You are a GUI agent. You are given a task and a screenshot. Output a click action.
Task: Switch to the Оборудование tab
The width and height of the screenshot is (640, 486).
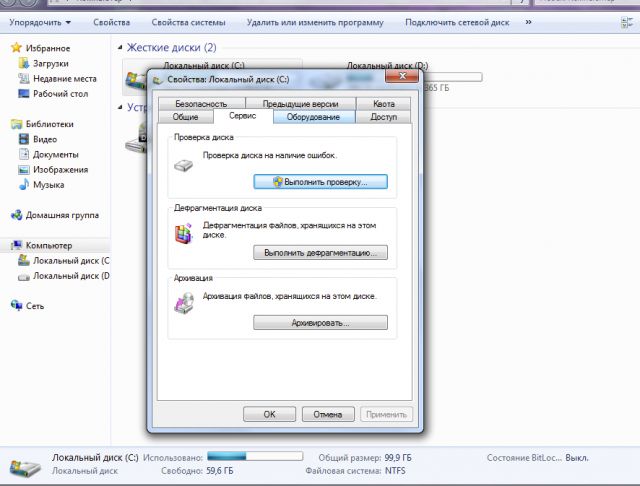pyautogui.click(x=313, y=117)
